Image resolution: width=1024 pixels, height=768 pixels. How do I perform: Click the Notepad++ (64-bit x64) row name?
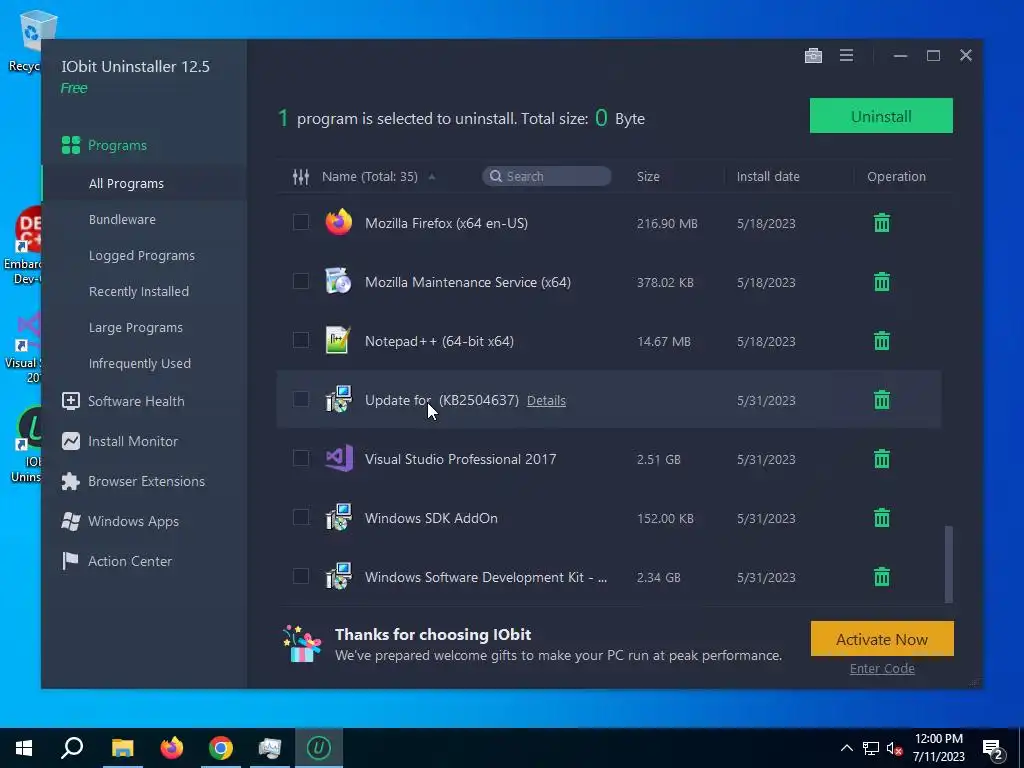(440, 342)
